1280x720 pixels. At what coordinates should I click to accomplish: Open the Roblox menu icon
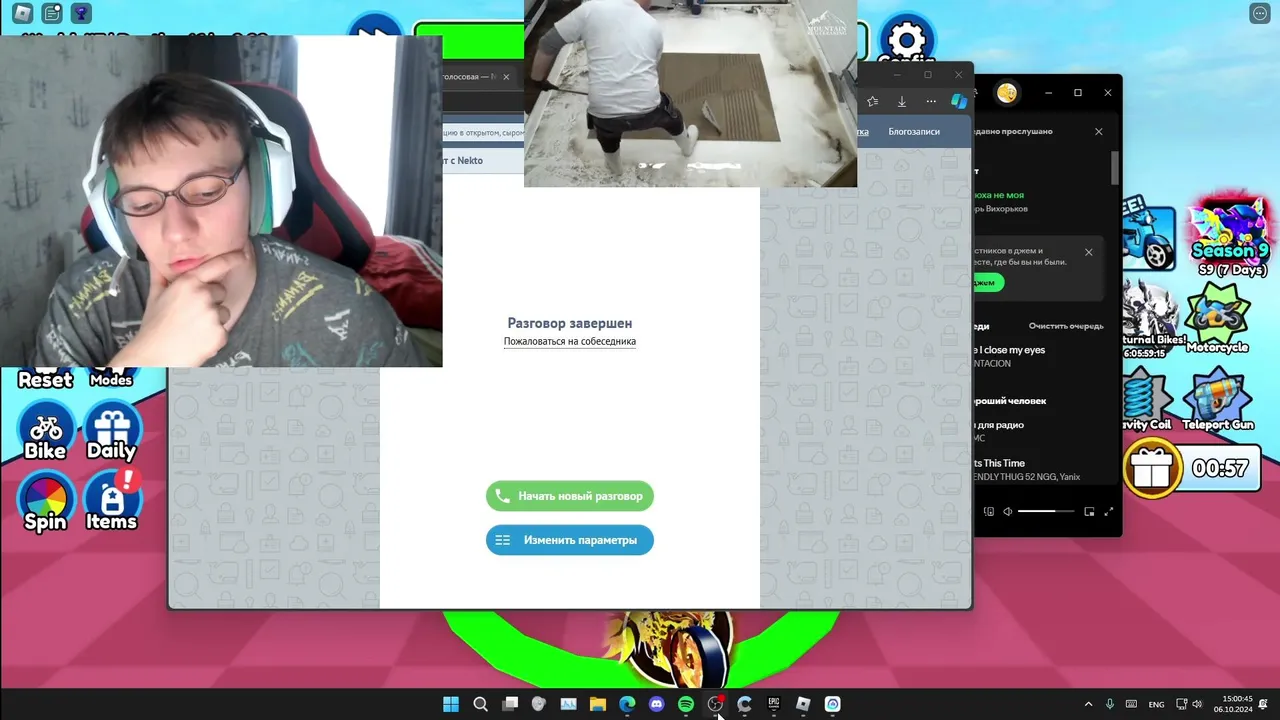(x=21, y=13)
